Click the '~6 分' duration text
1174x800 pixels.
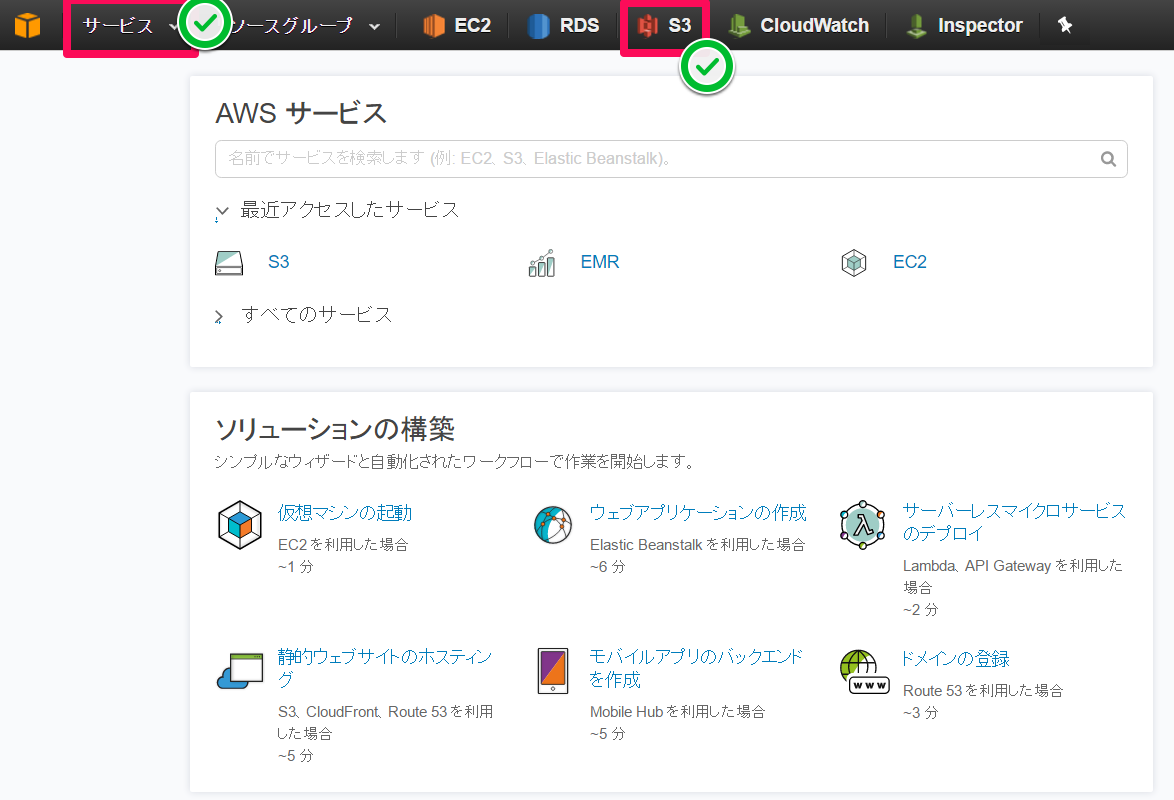coord(607,567)
